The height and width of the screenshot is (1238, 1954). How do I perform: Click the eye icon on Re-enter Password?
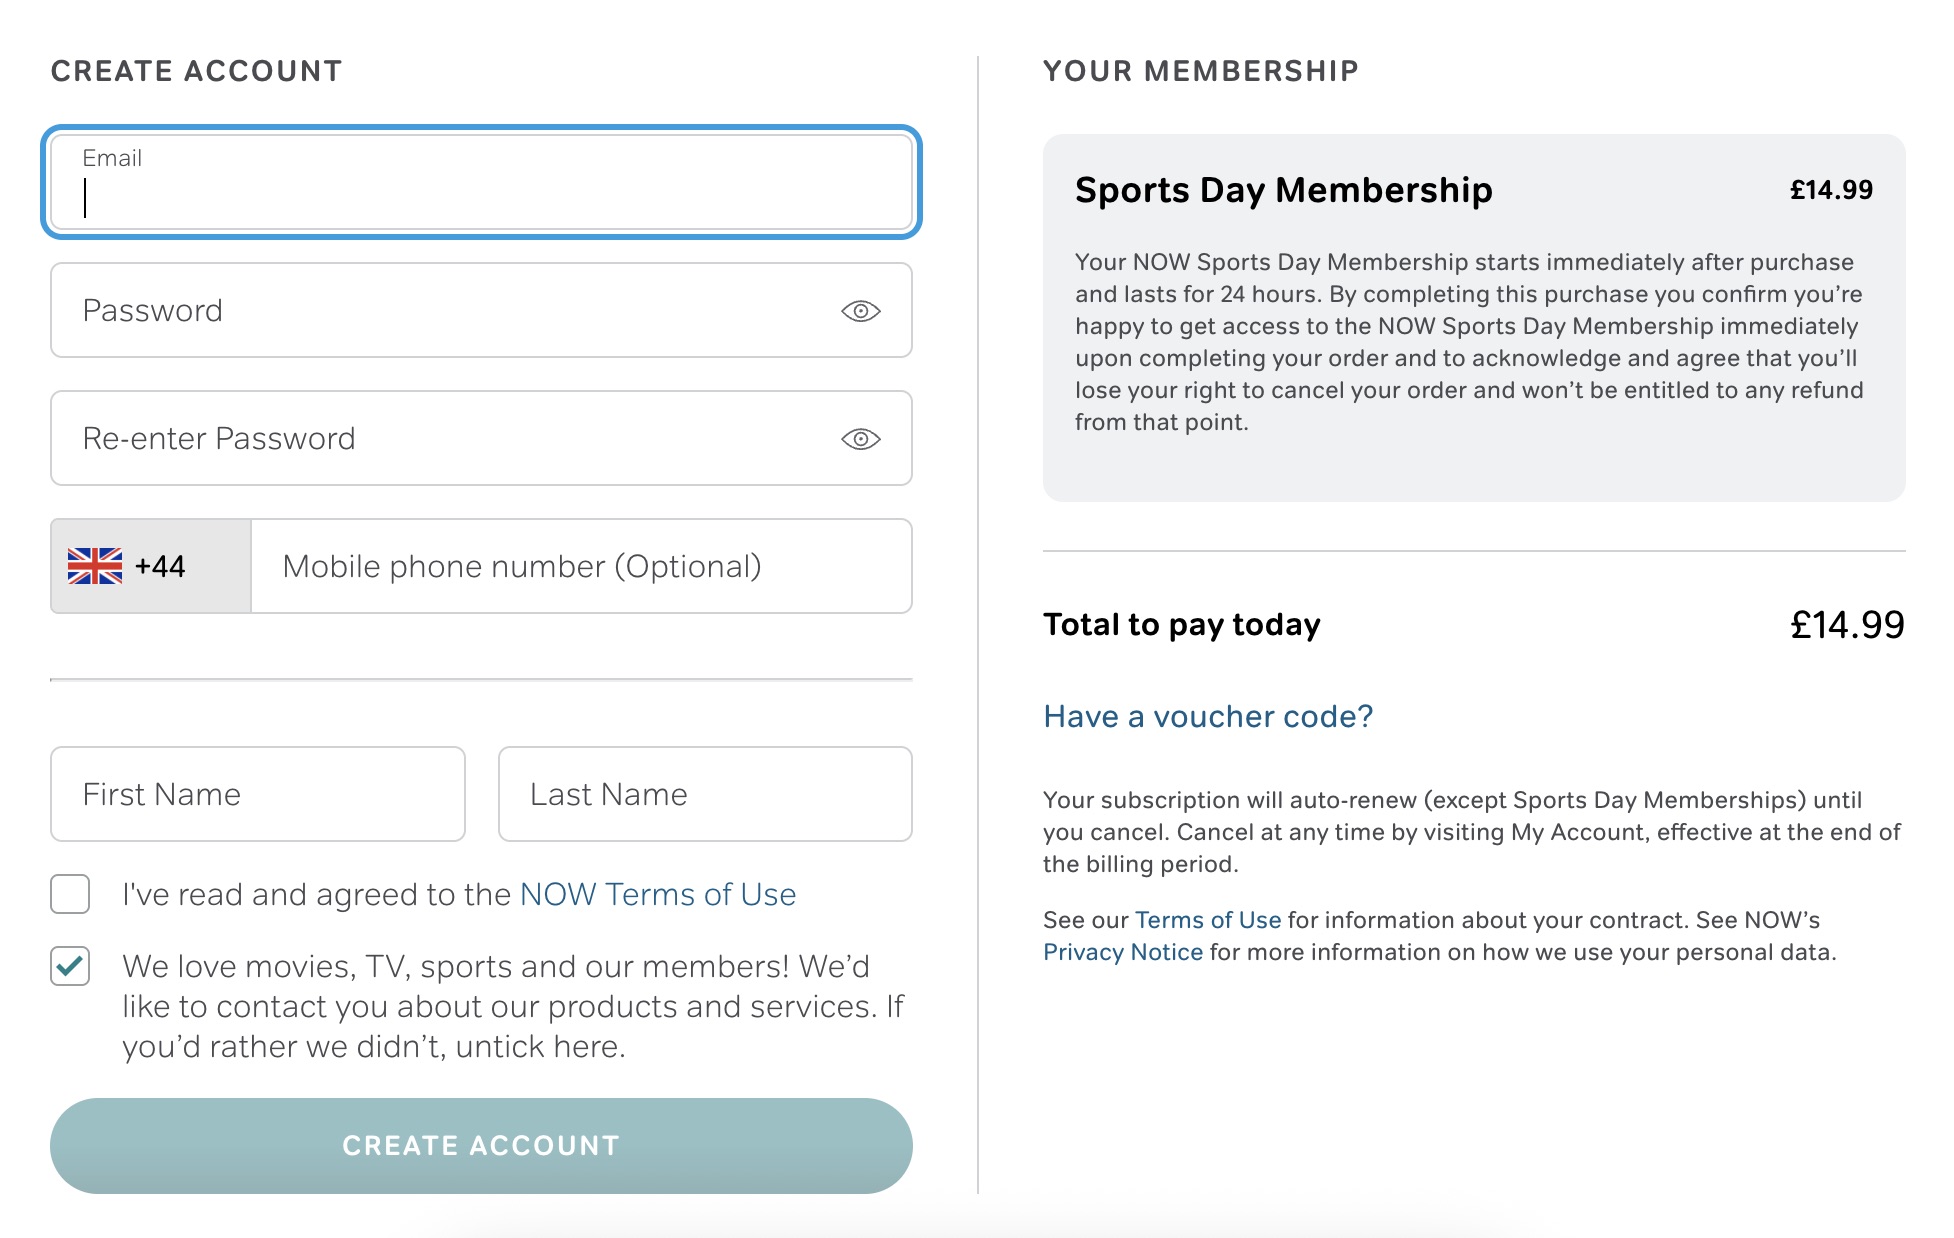(860, 438)
